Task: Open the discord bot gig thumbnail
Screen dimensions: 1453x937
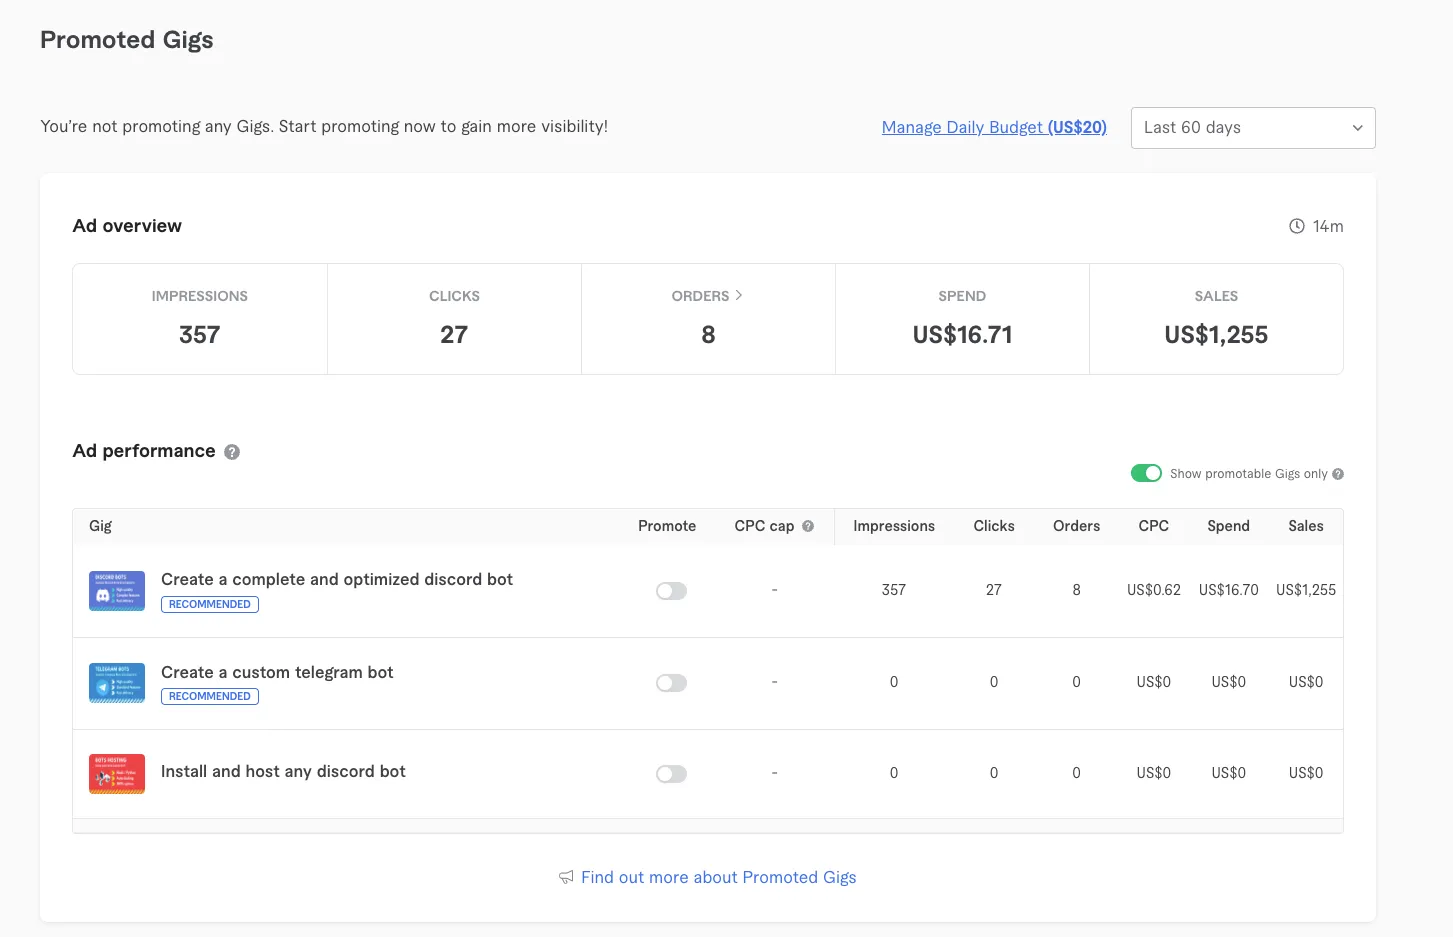Action: click(117, 591)
